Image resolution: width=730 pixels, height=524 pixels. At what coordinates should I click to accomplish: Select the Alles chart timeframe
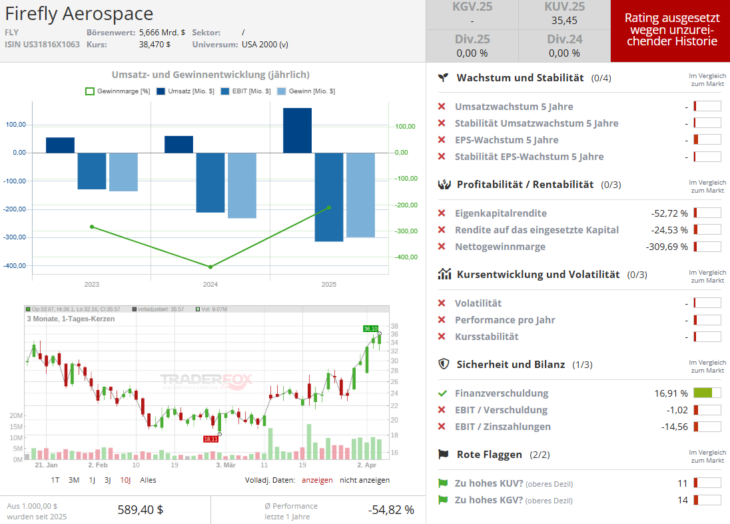(148, 480)
